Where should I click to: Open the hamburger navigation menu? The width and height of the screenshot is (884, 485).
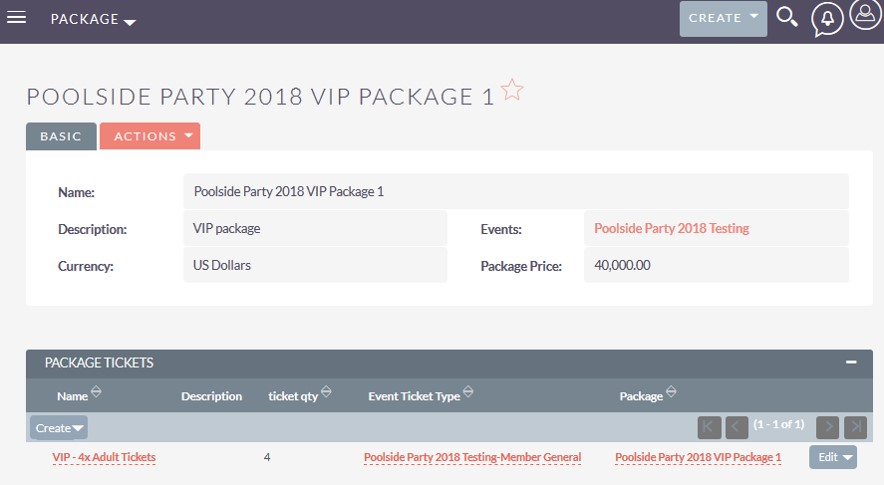(16, 17)
